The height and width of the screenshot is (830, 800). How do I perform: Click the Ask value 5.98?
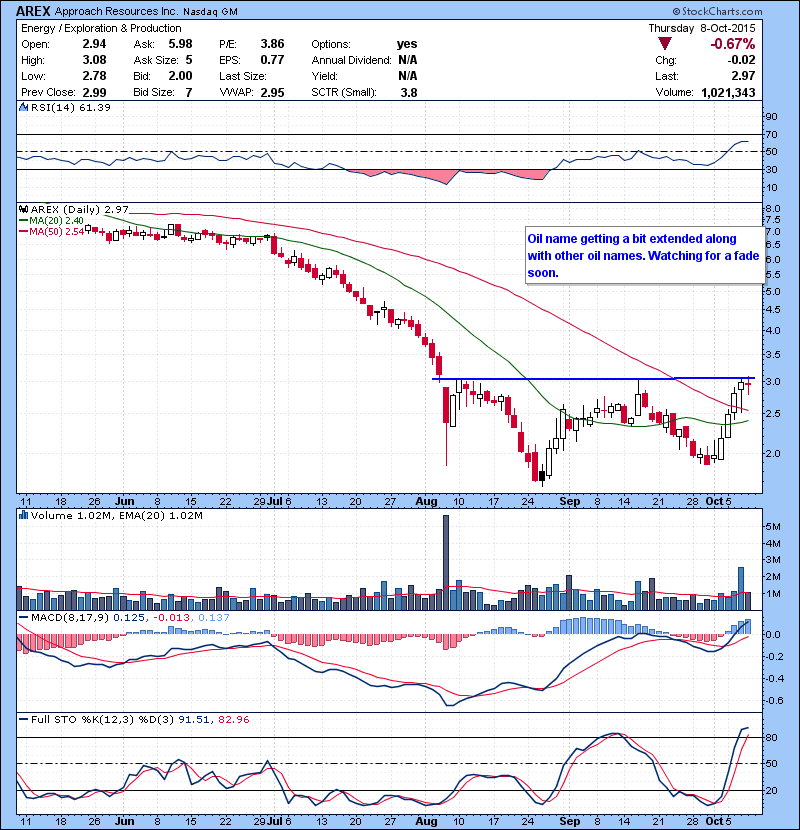[x=180, y=44]
